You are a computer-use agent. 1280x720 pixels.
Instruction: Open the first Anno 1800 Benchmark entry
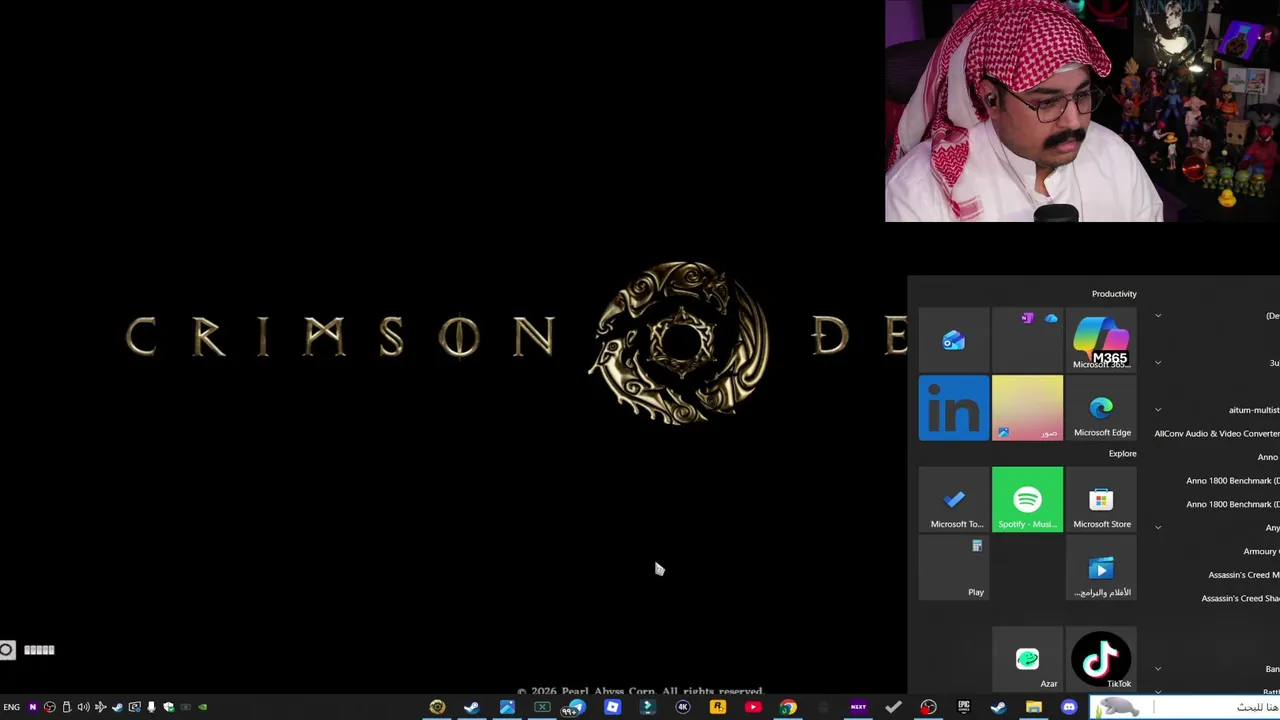1232,481
